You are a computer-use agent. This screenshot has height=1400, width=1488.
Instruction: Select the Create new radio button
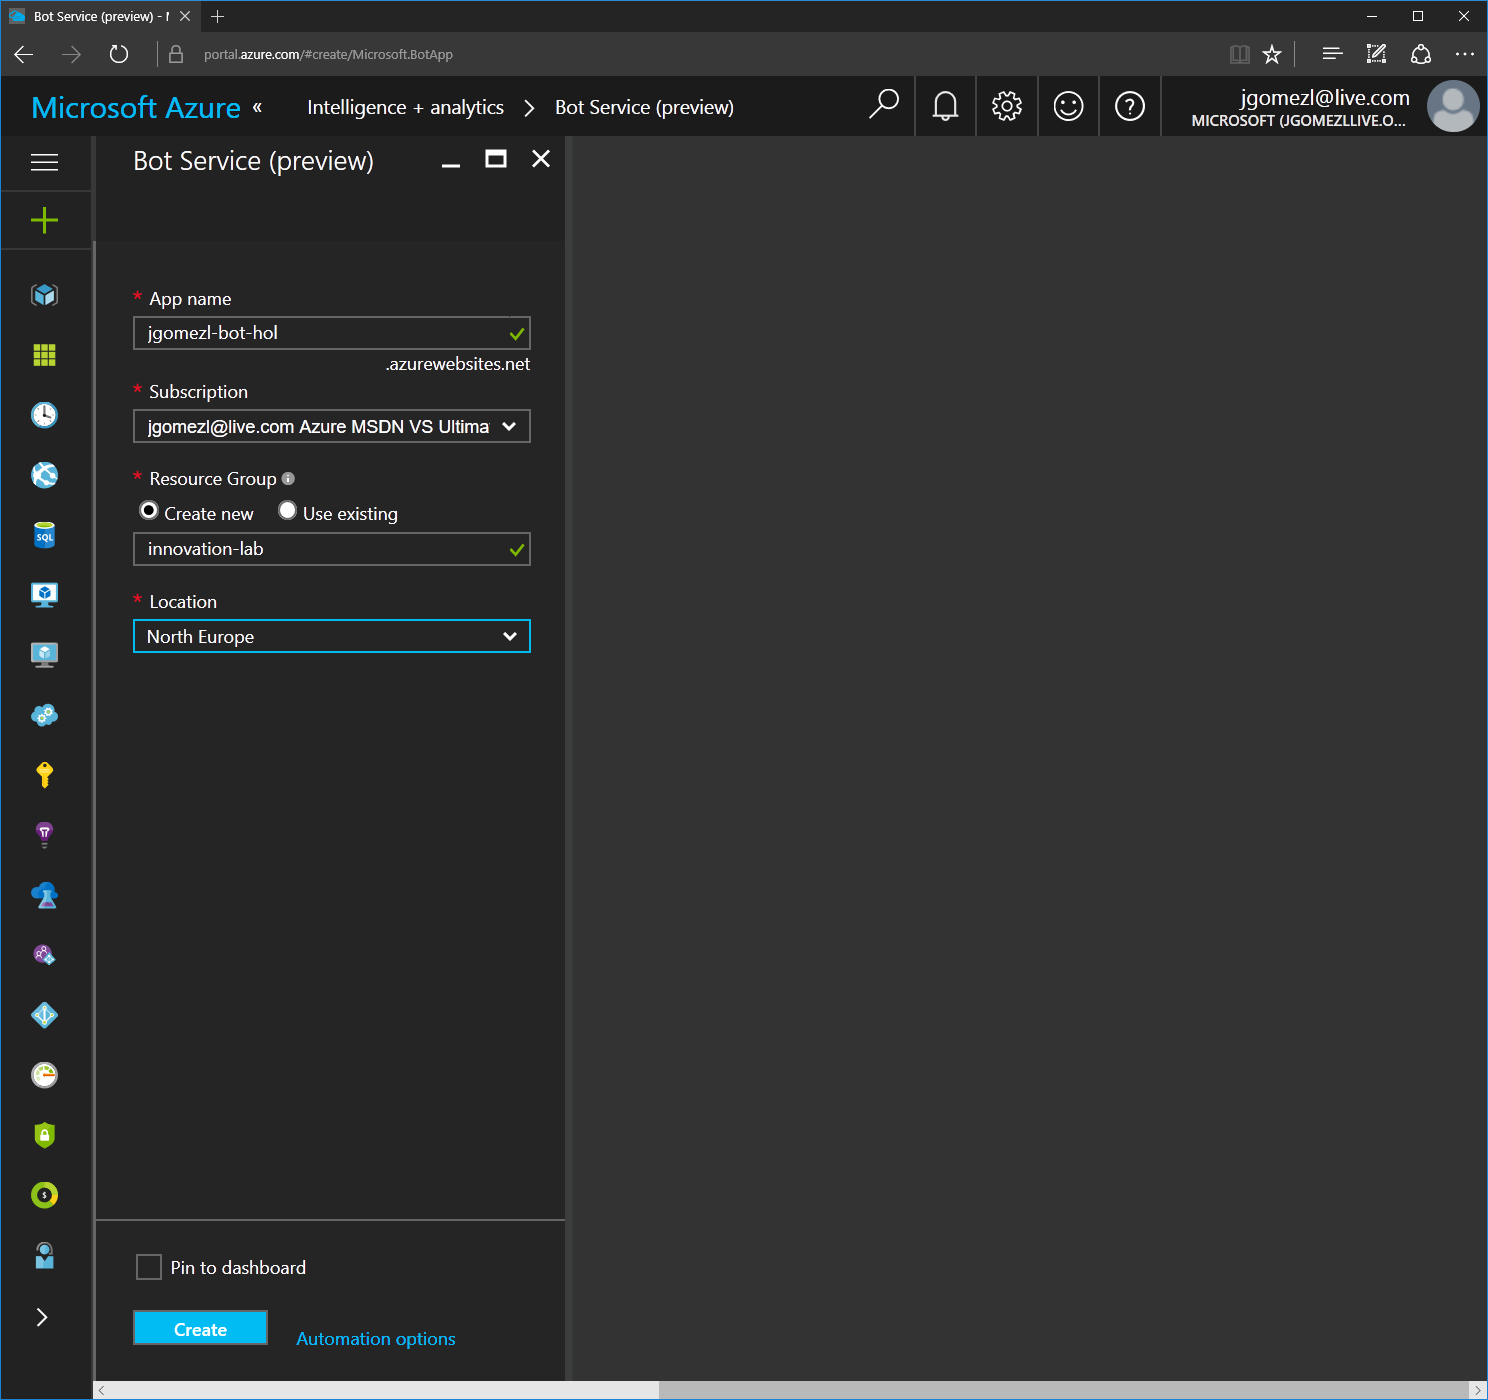pos(149,511)
